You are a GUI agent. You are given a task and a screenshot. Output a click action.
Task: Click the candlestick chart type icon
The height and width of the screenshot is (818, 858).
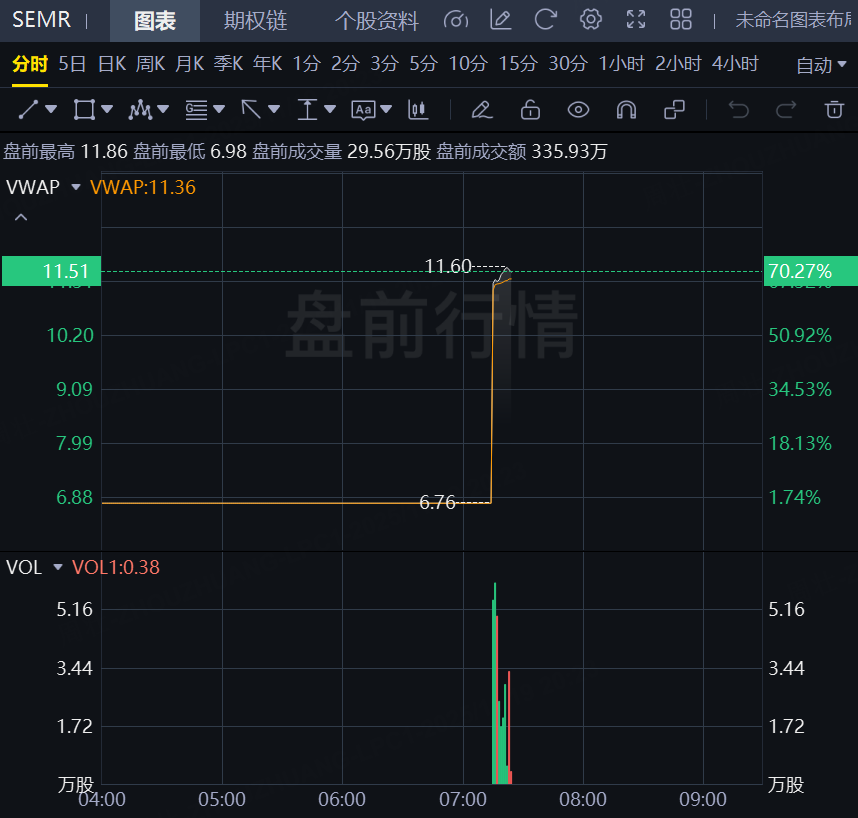pyautogui.click(x=418, y=109)
